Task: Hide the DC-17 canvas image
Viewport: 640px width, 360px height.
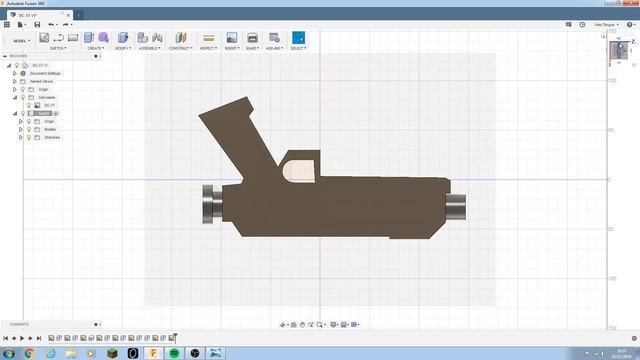Action: point(29,105)
